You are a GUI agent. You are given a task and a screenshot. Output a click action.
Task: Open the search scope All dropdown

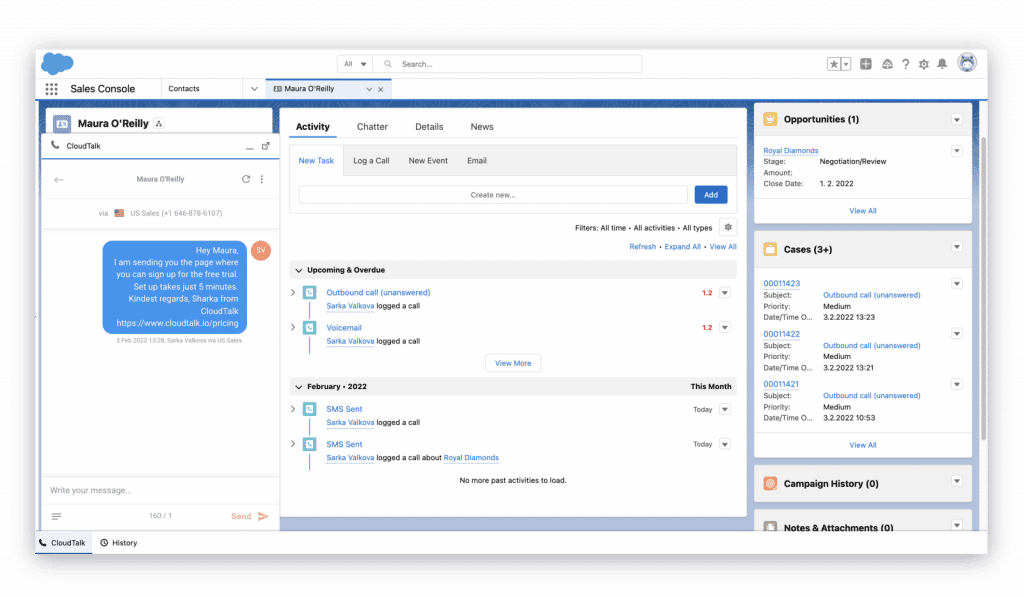pyautogui.click(x=355, y=64)
